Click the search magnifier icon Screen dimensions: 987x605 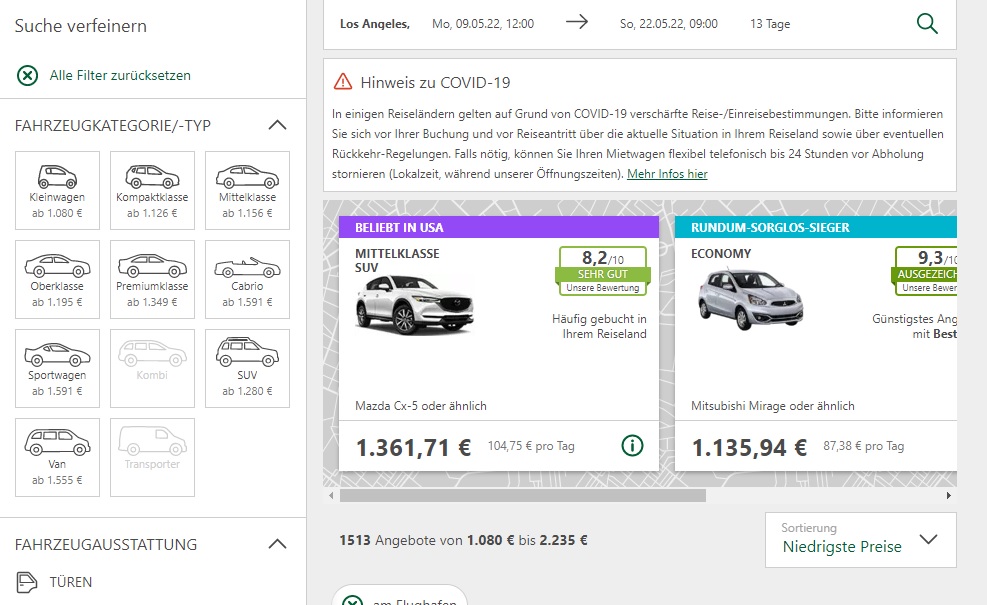point(927,24)
